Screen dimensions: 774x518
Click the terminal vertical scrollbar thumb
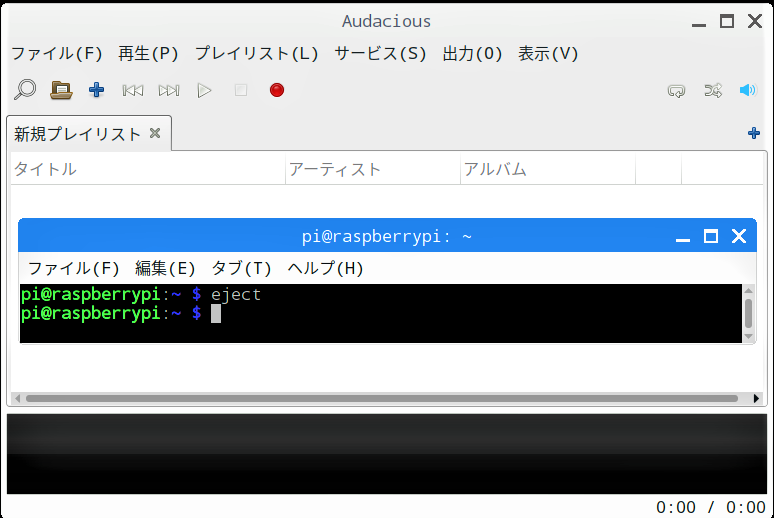tap(748, 313)
